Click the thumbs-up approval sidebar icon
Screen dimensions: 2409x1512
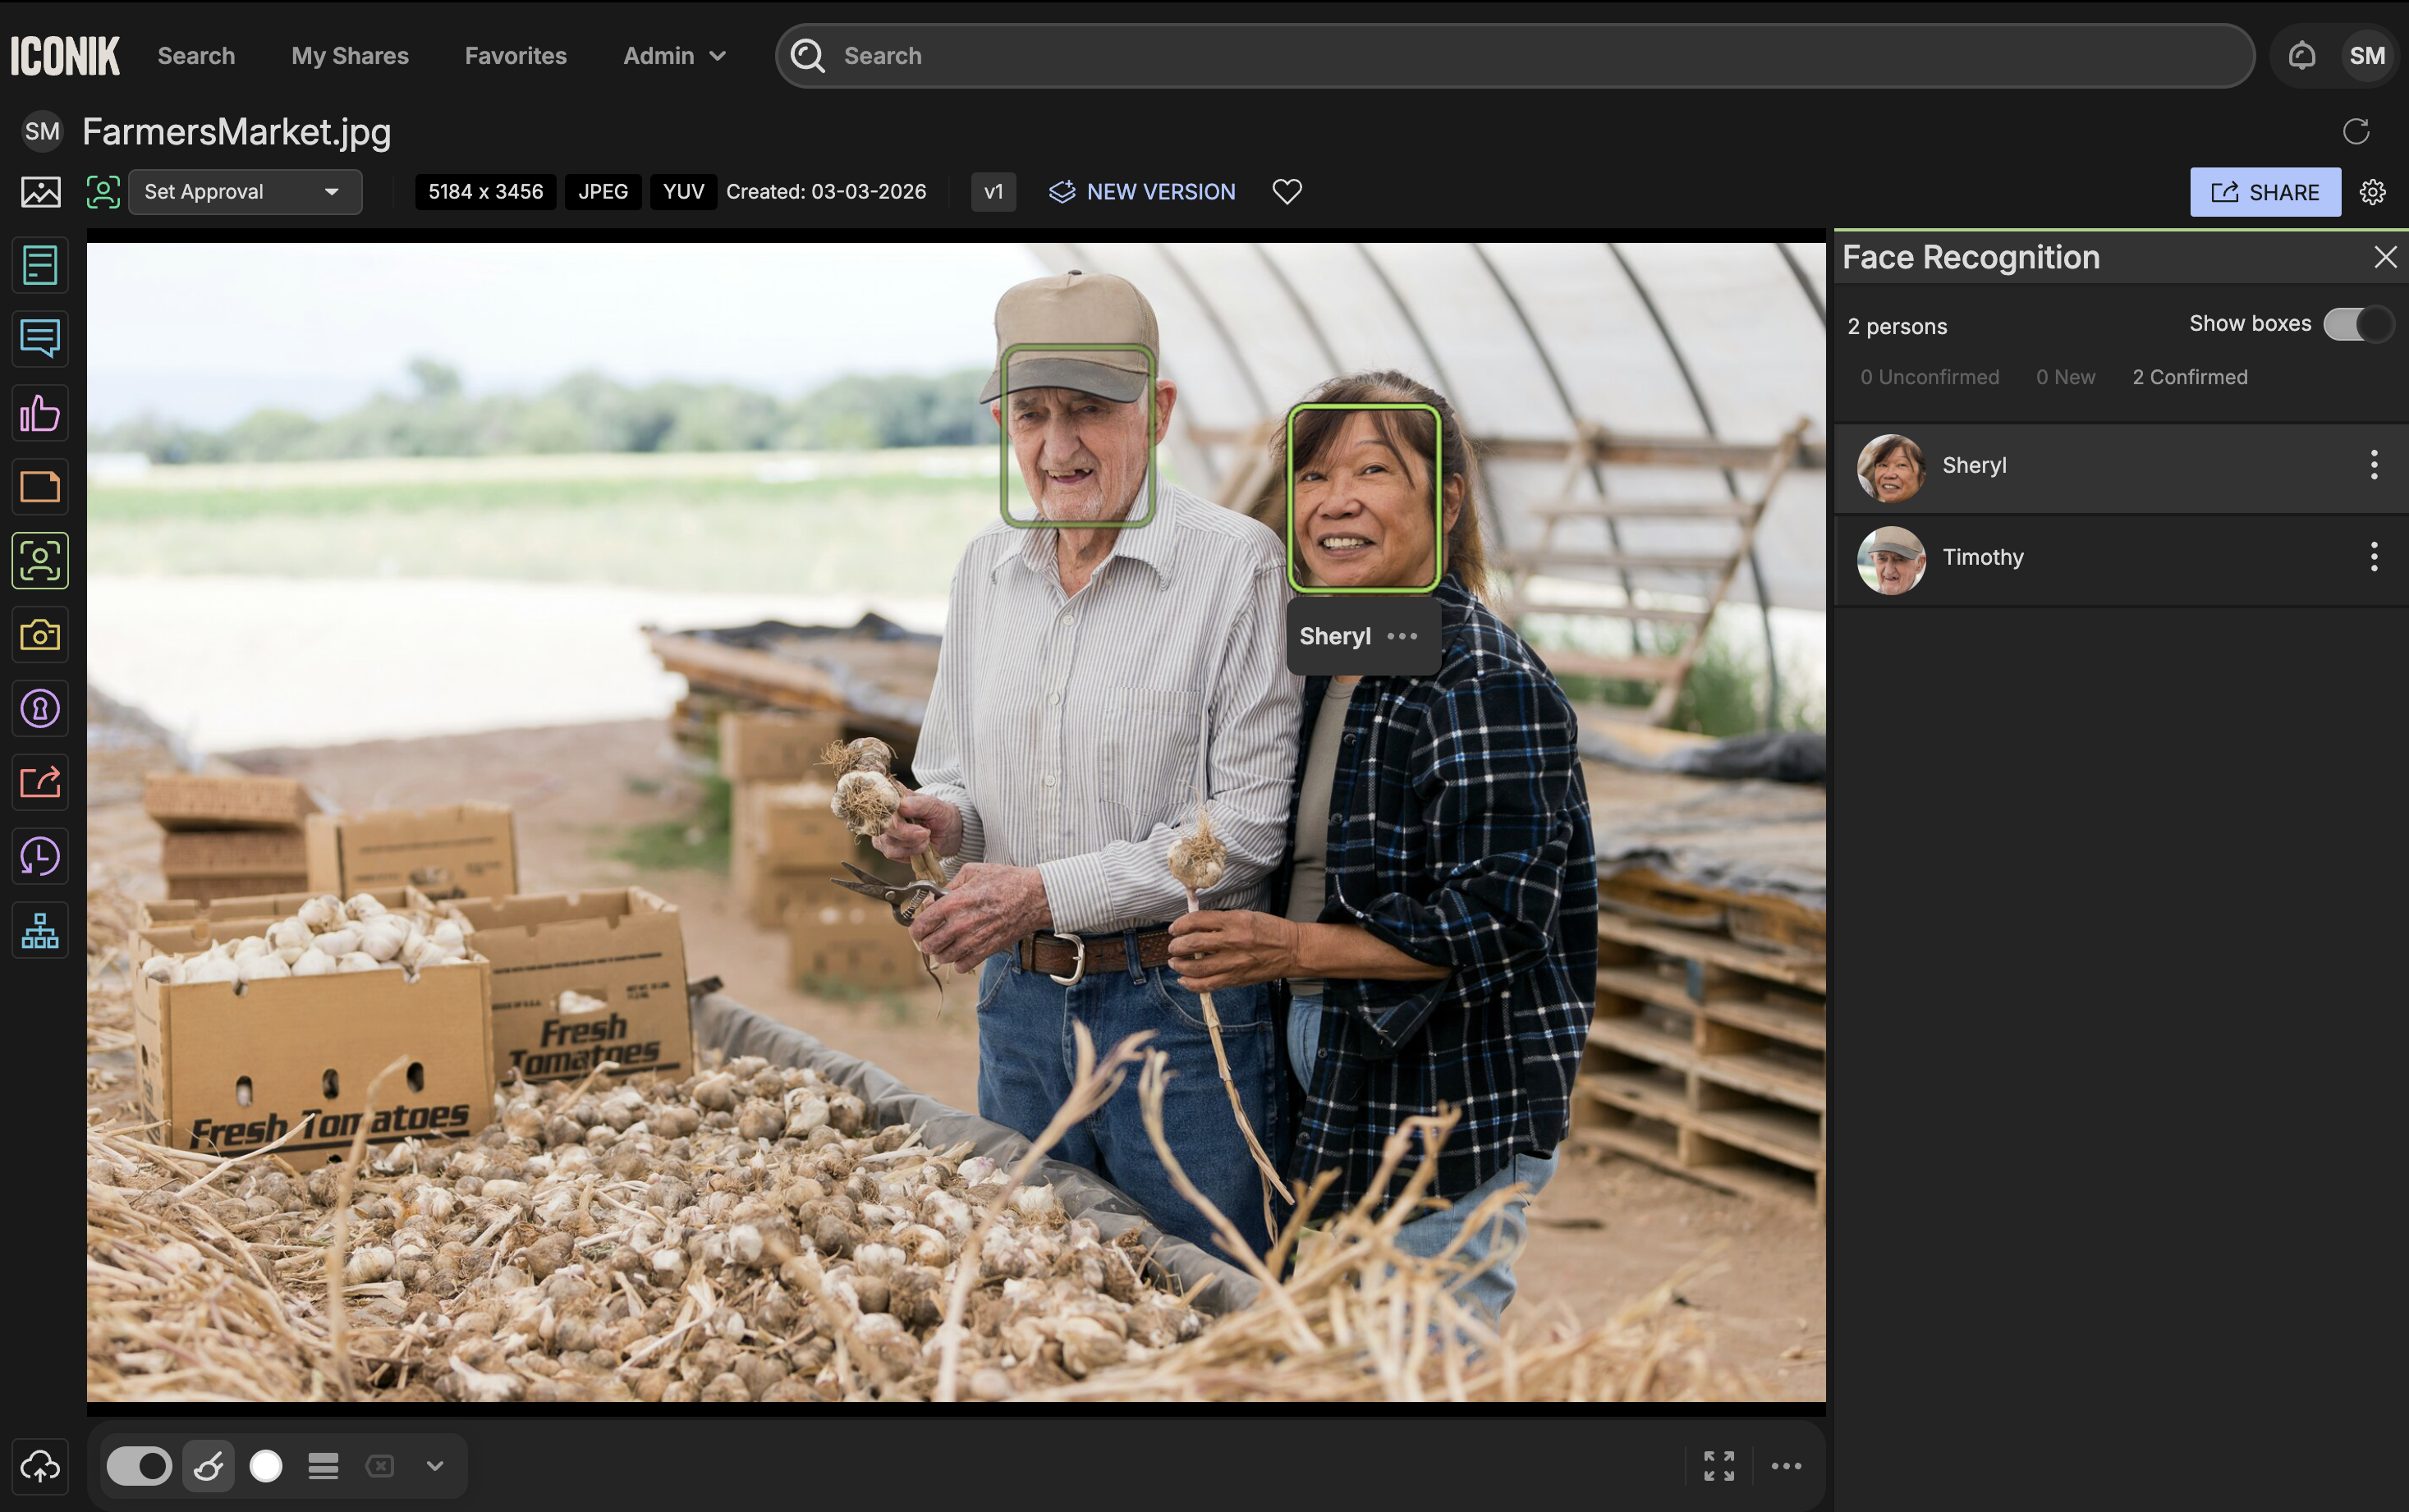tap(40, 412)
